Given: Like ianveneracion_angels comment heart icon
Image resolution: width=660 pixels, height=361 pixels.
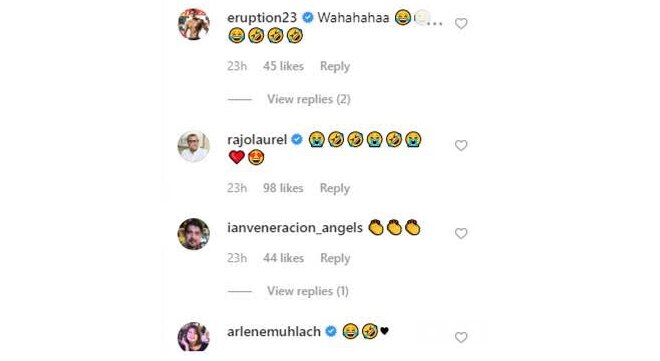Looking at the screenshot, I should [461, 234].
